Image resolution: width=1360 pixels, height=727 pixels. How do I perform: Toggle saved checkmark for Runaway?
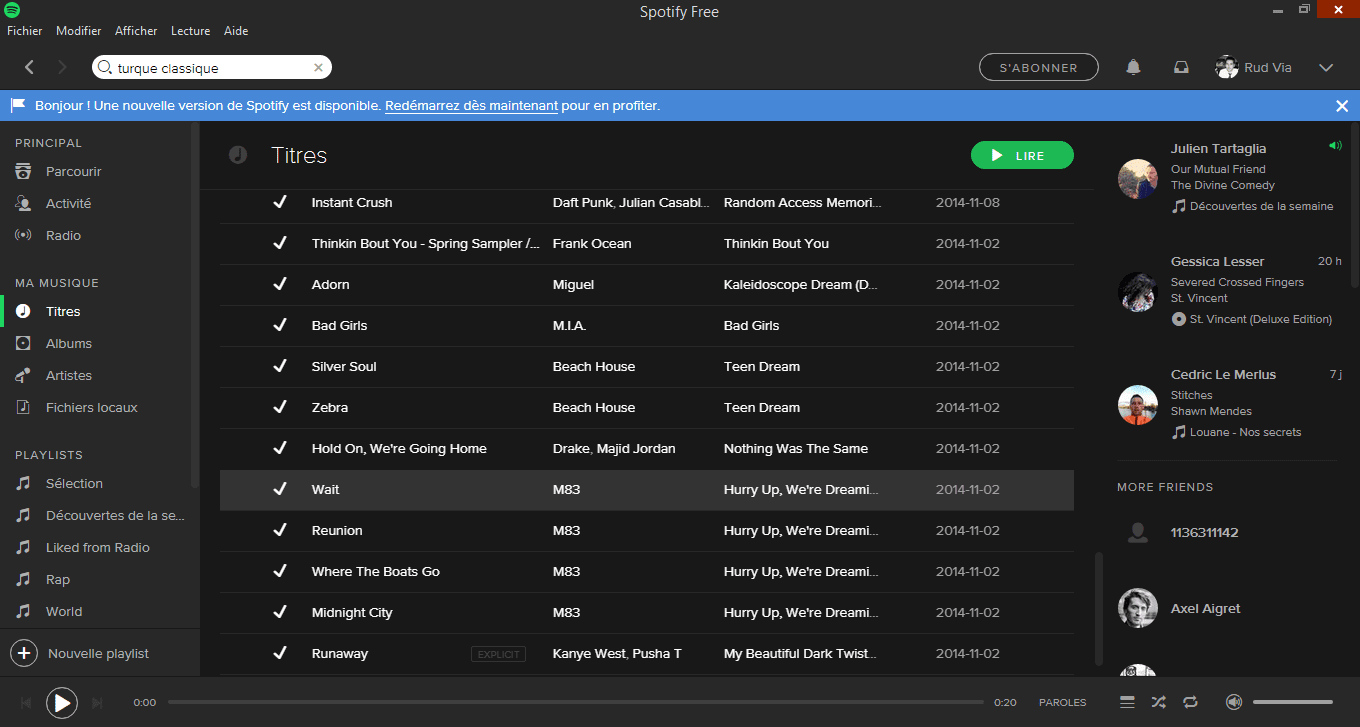point(280,653)
